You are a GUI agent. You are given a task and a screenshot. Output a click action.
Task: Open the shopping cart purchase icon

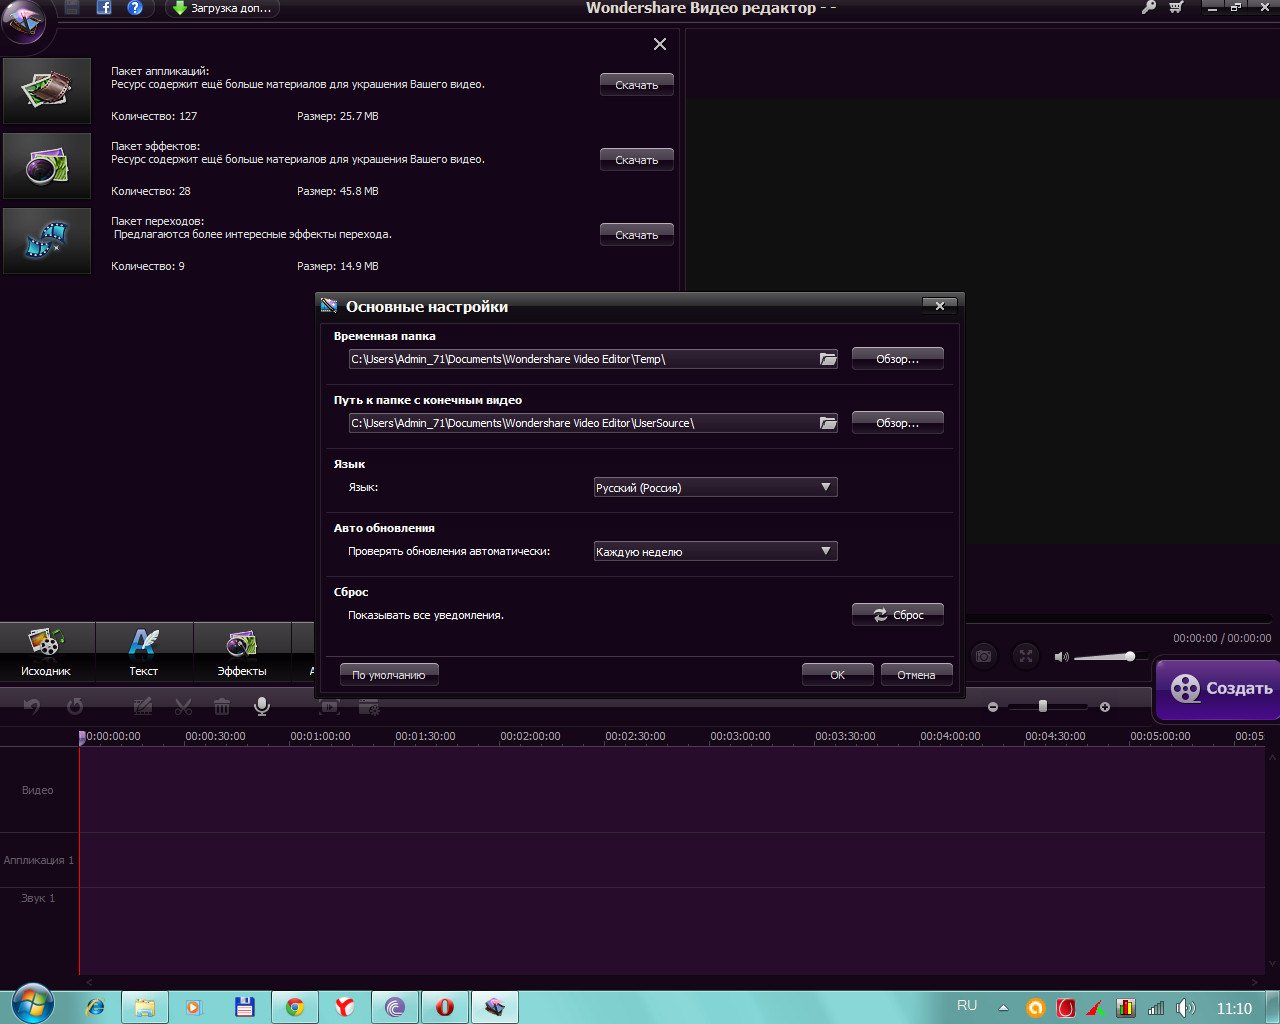[x=1176, y=8]
